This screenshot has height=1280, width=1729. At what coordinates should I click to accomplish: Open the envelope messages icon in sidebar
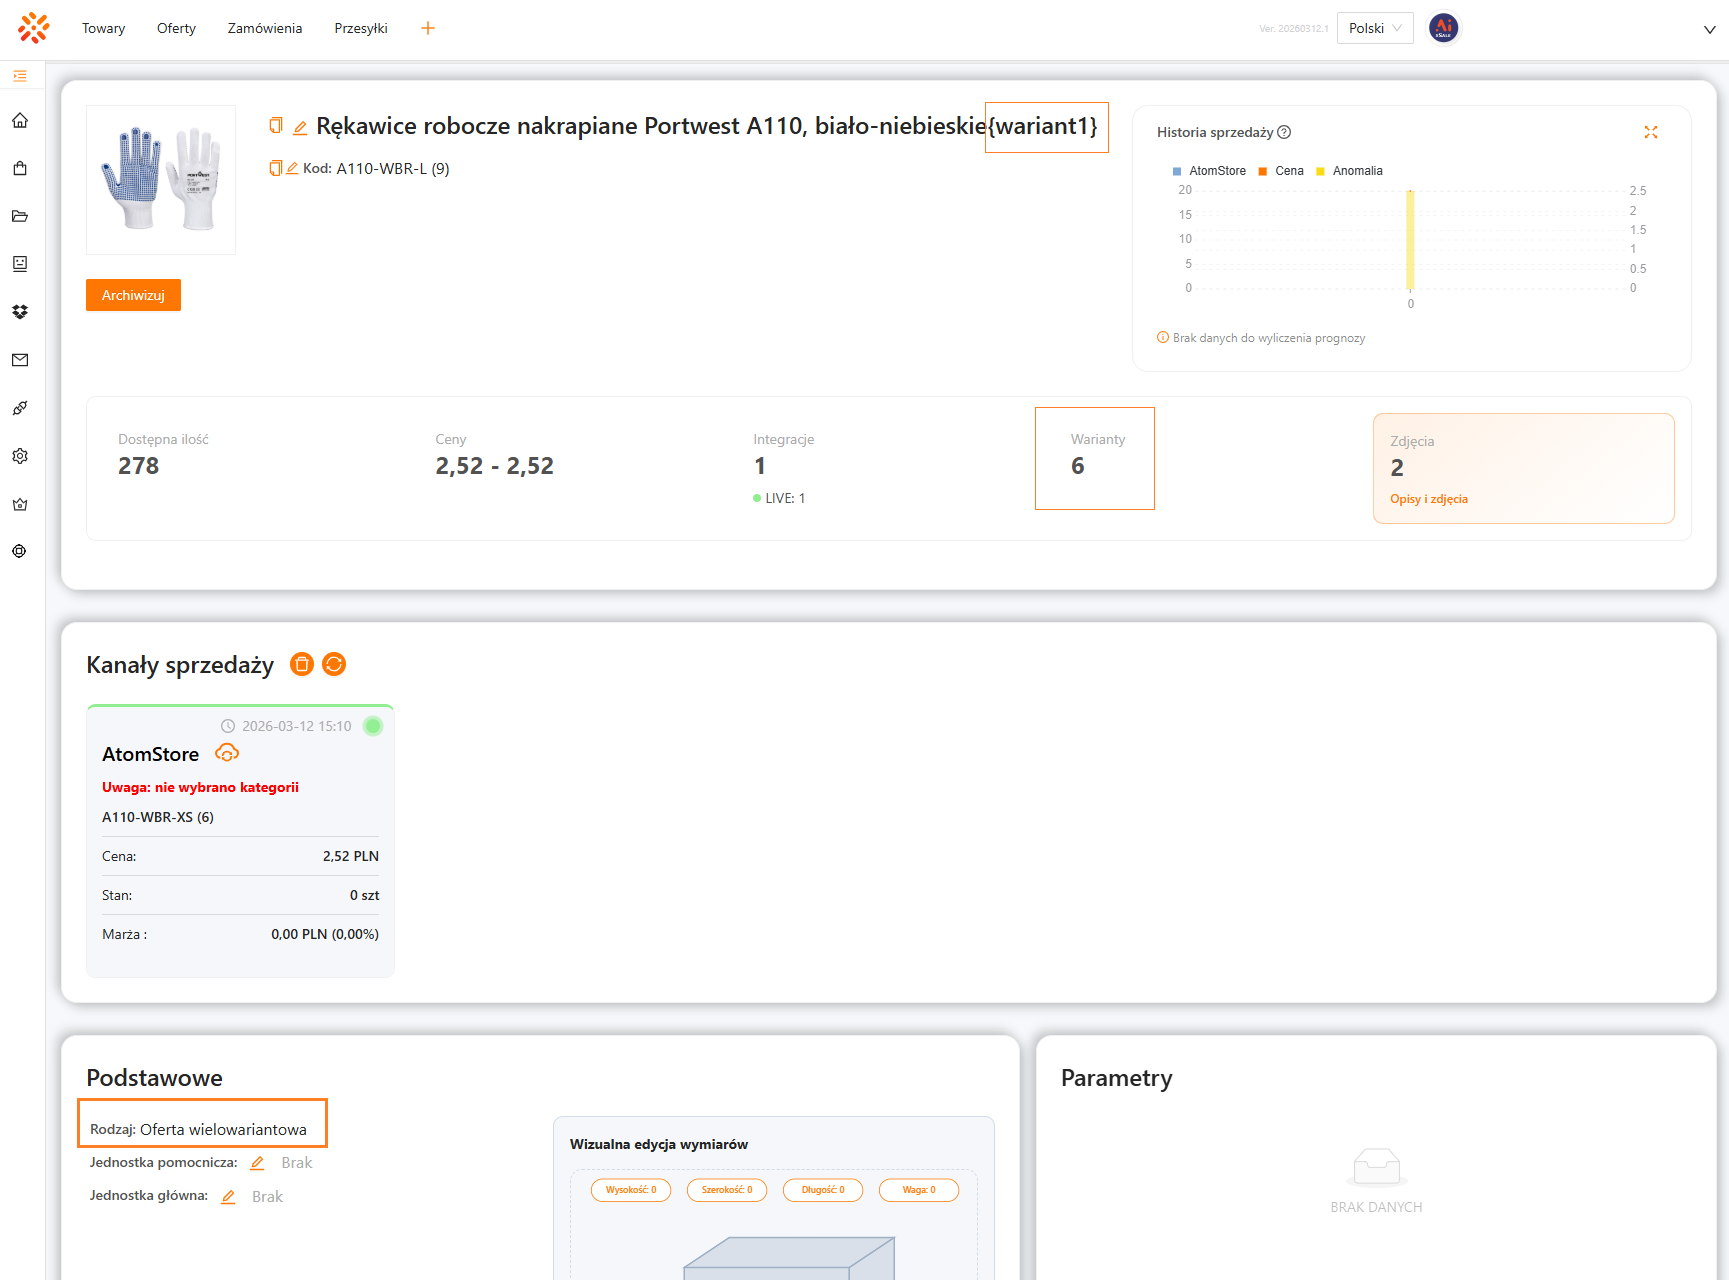20,360
